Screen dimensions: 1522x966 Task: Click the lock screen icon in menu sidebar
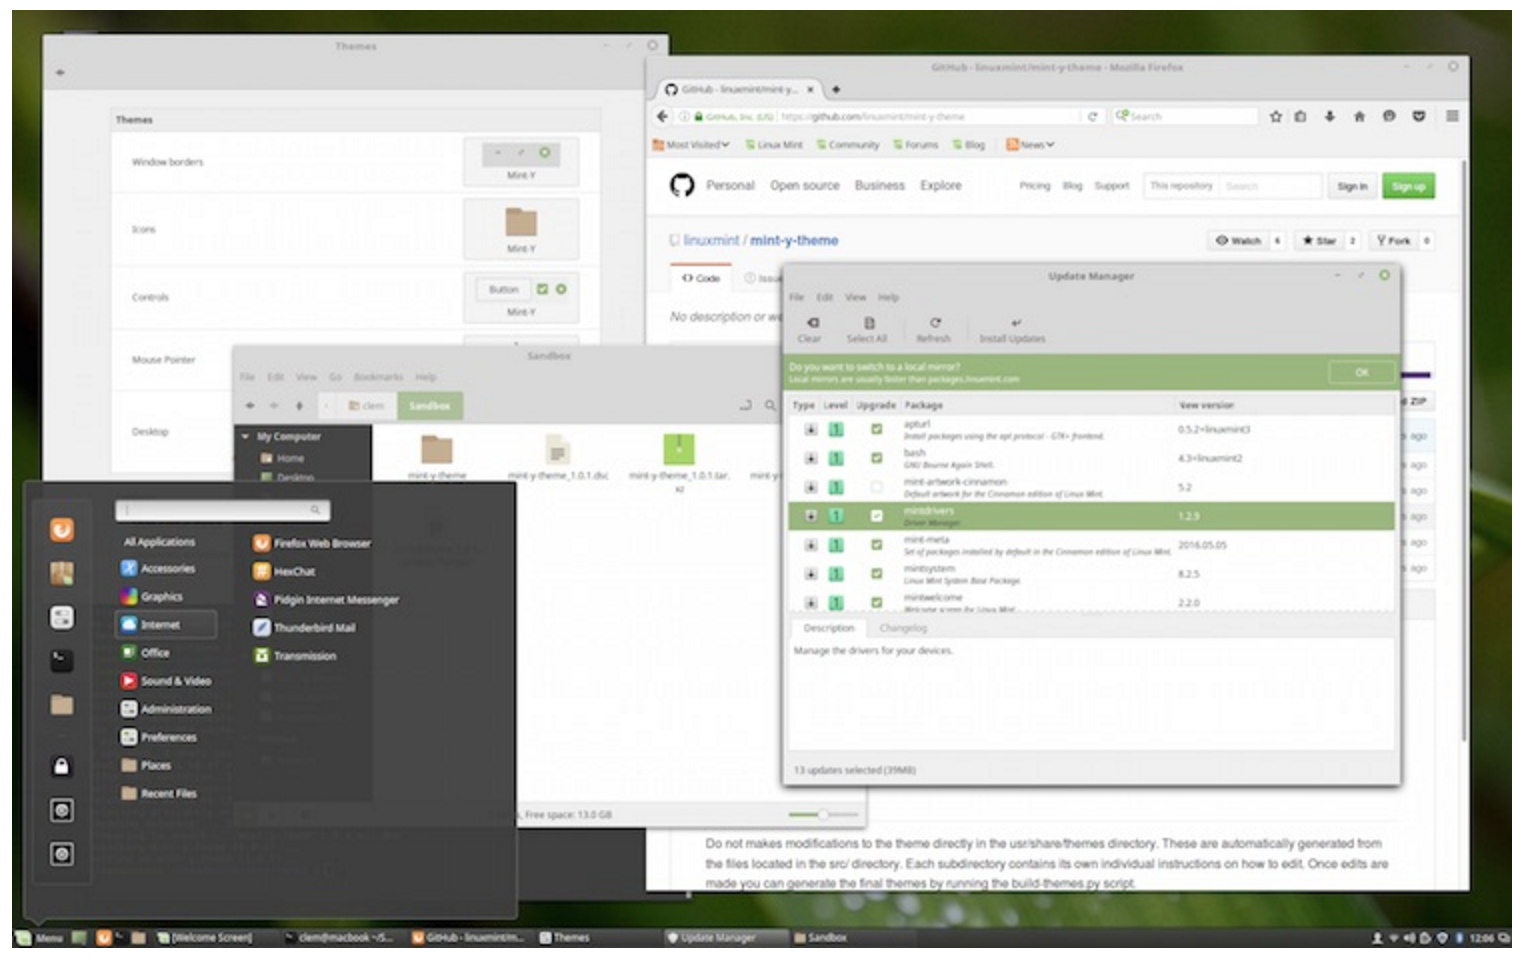[x=62, y=767]
